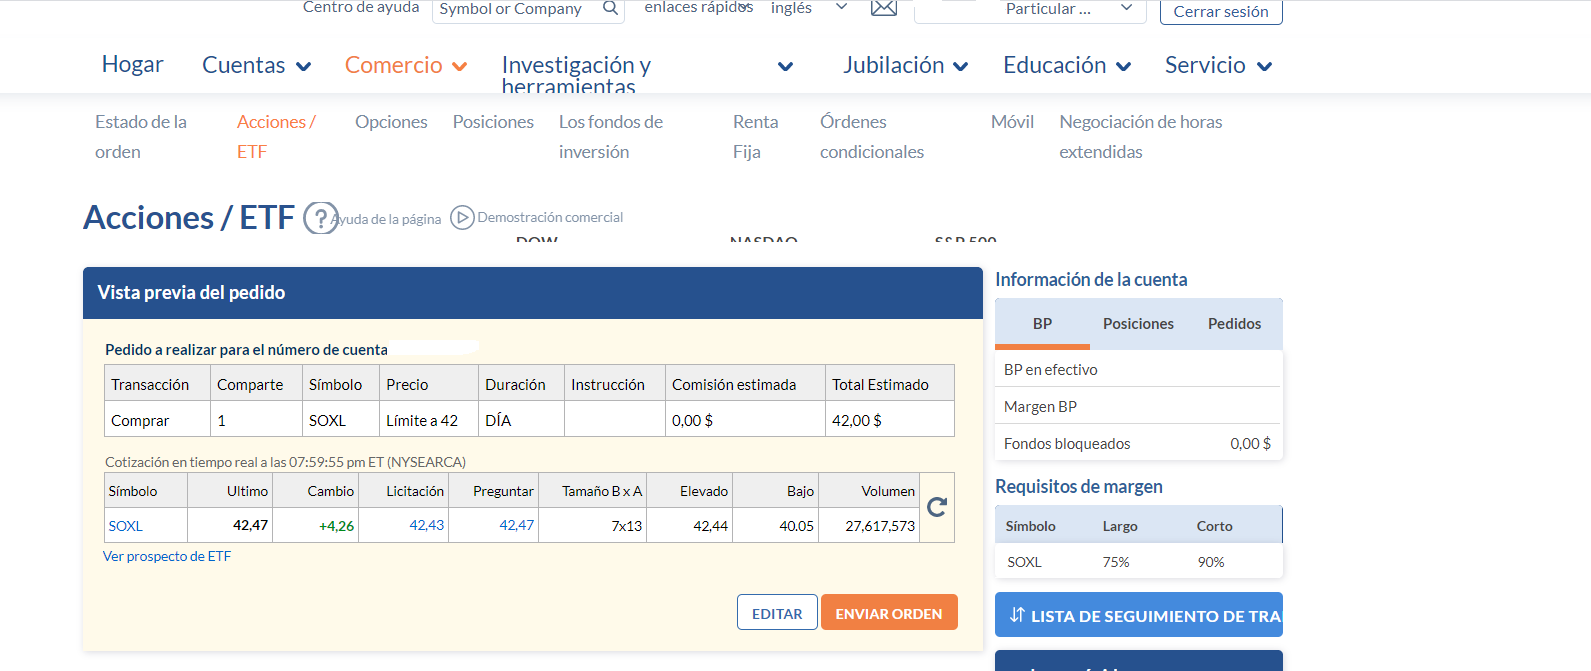Image resolution: width=1591 pixels, height=671 pixels.
Task: Open Negociación de horas extendidas tab
Action: (1141, 137)
